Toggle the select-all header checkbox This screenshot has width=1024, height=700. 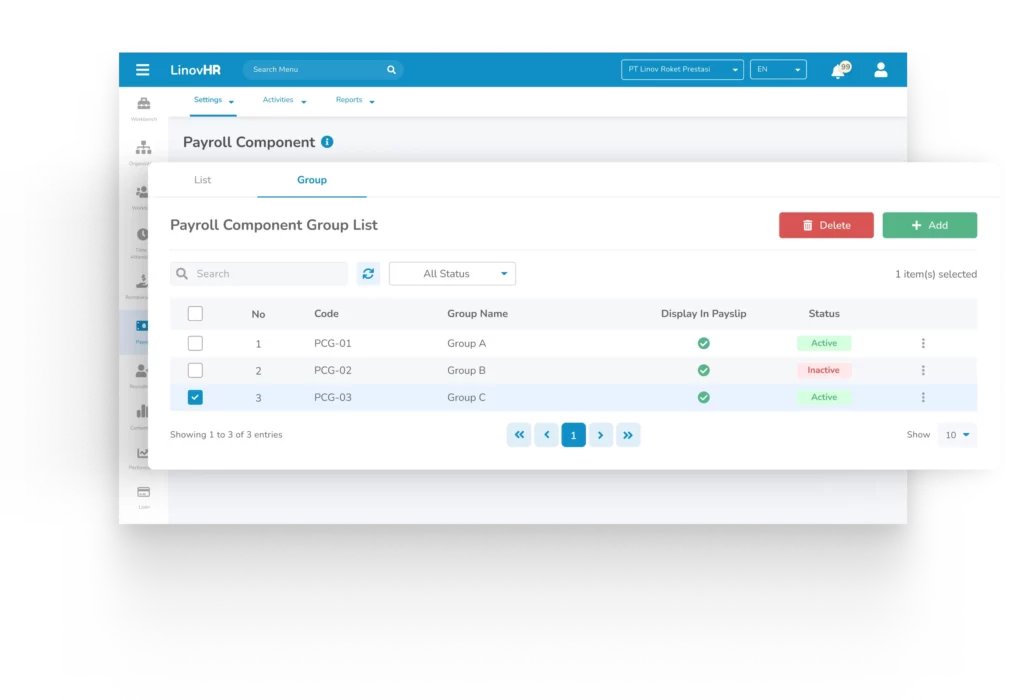[195, 313]
